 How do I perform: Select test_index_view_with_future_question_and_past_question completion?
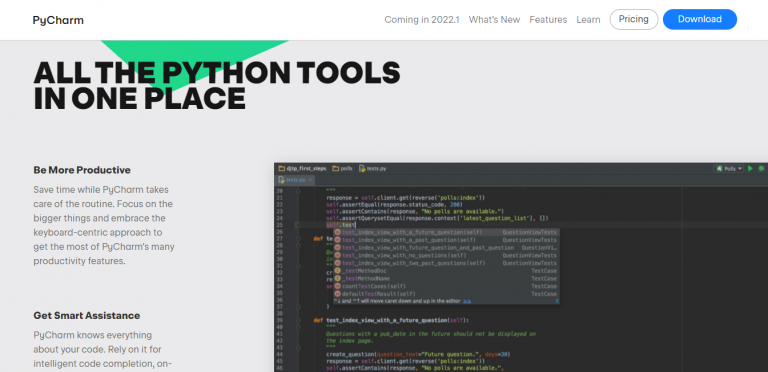[447, 248]
